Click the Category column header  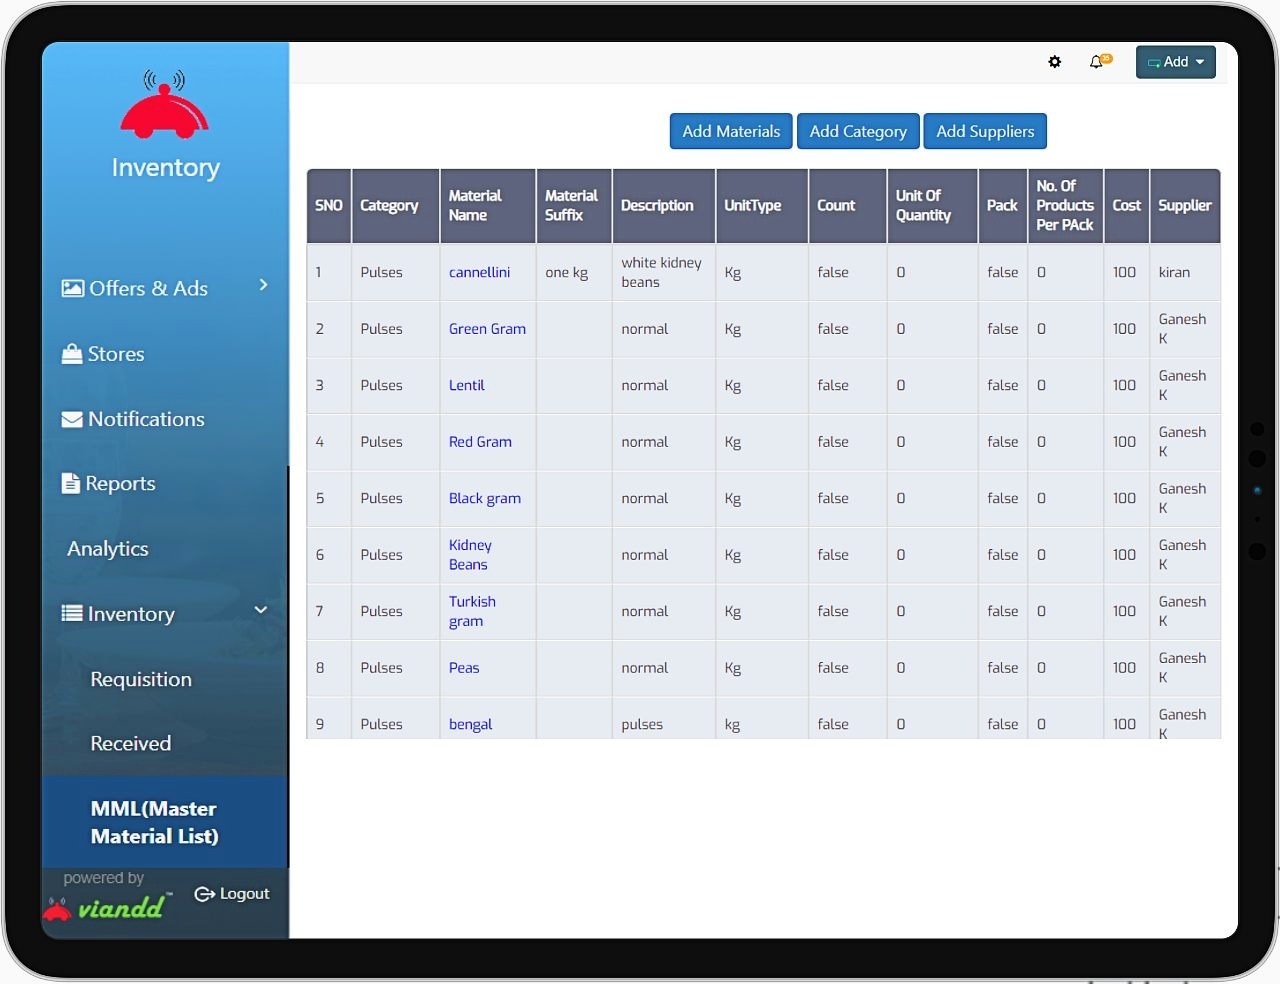click(396, 205)
